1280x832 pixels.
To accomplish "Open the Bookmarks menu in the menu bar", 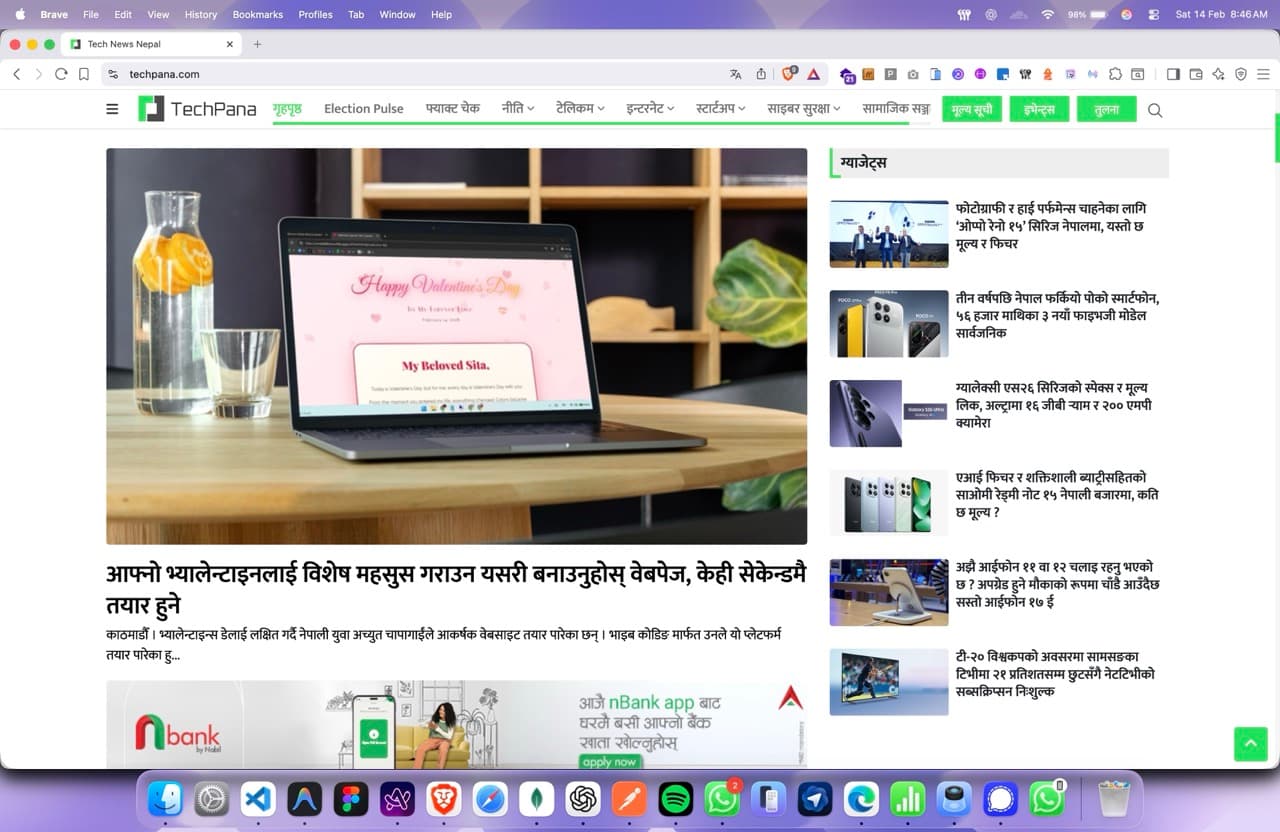I will tap(257, 14).
